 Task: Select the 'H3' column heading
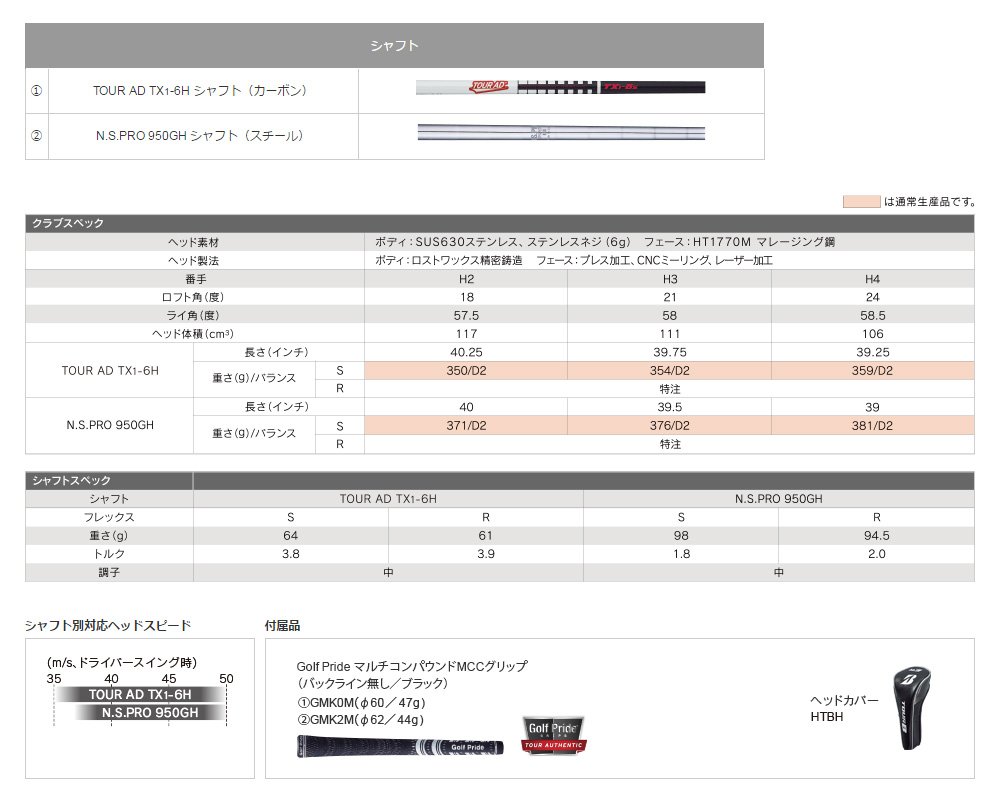[670, 279]
